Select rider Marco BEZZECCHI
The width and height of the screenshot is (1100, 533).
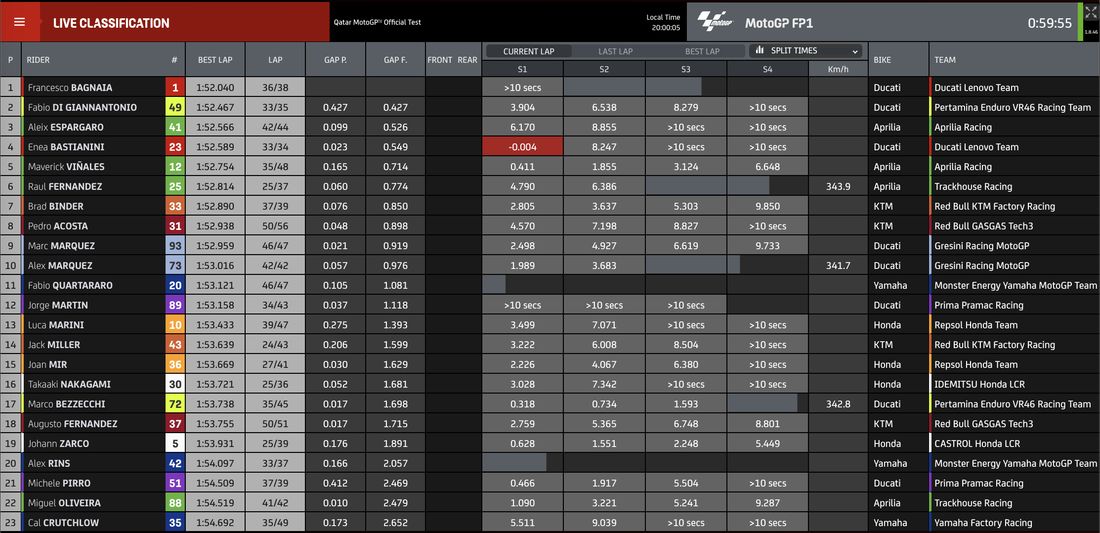click(x=65, y=404)
